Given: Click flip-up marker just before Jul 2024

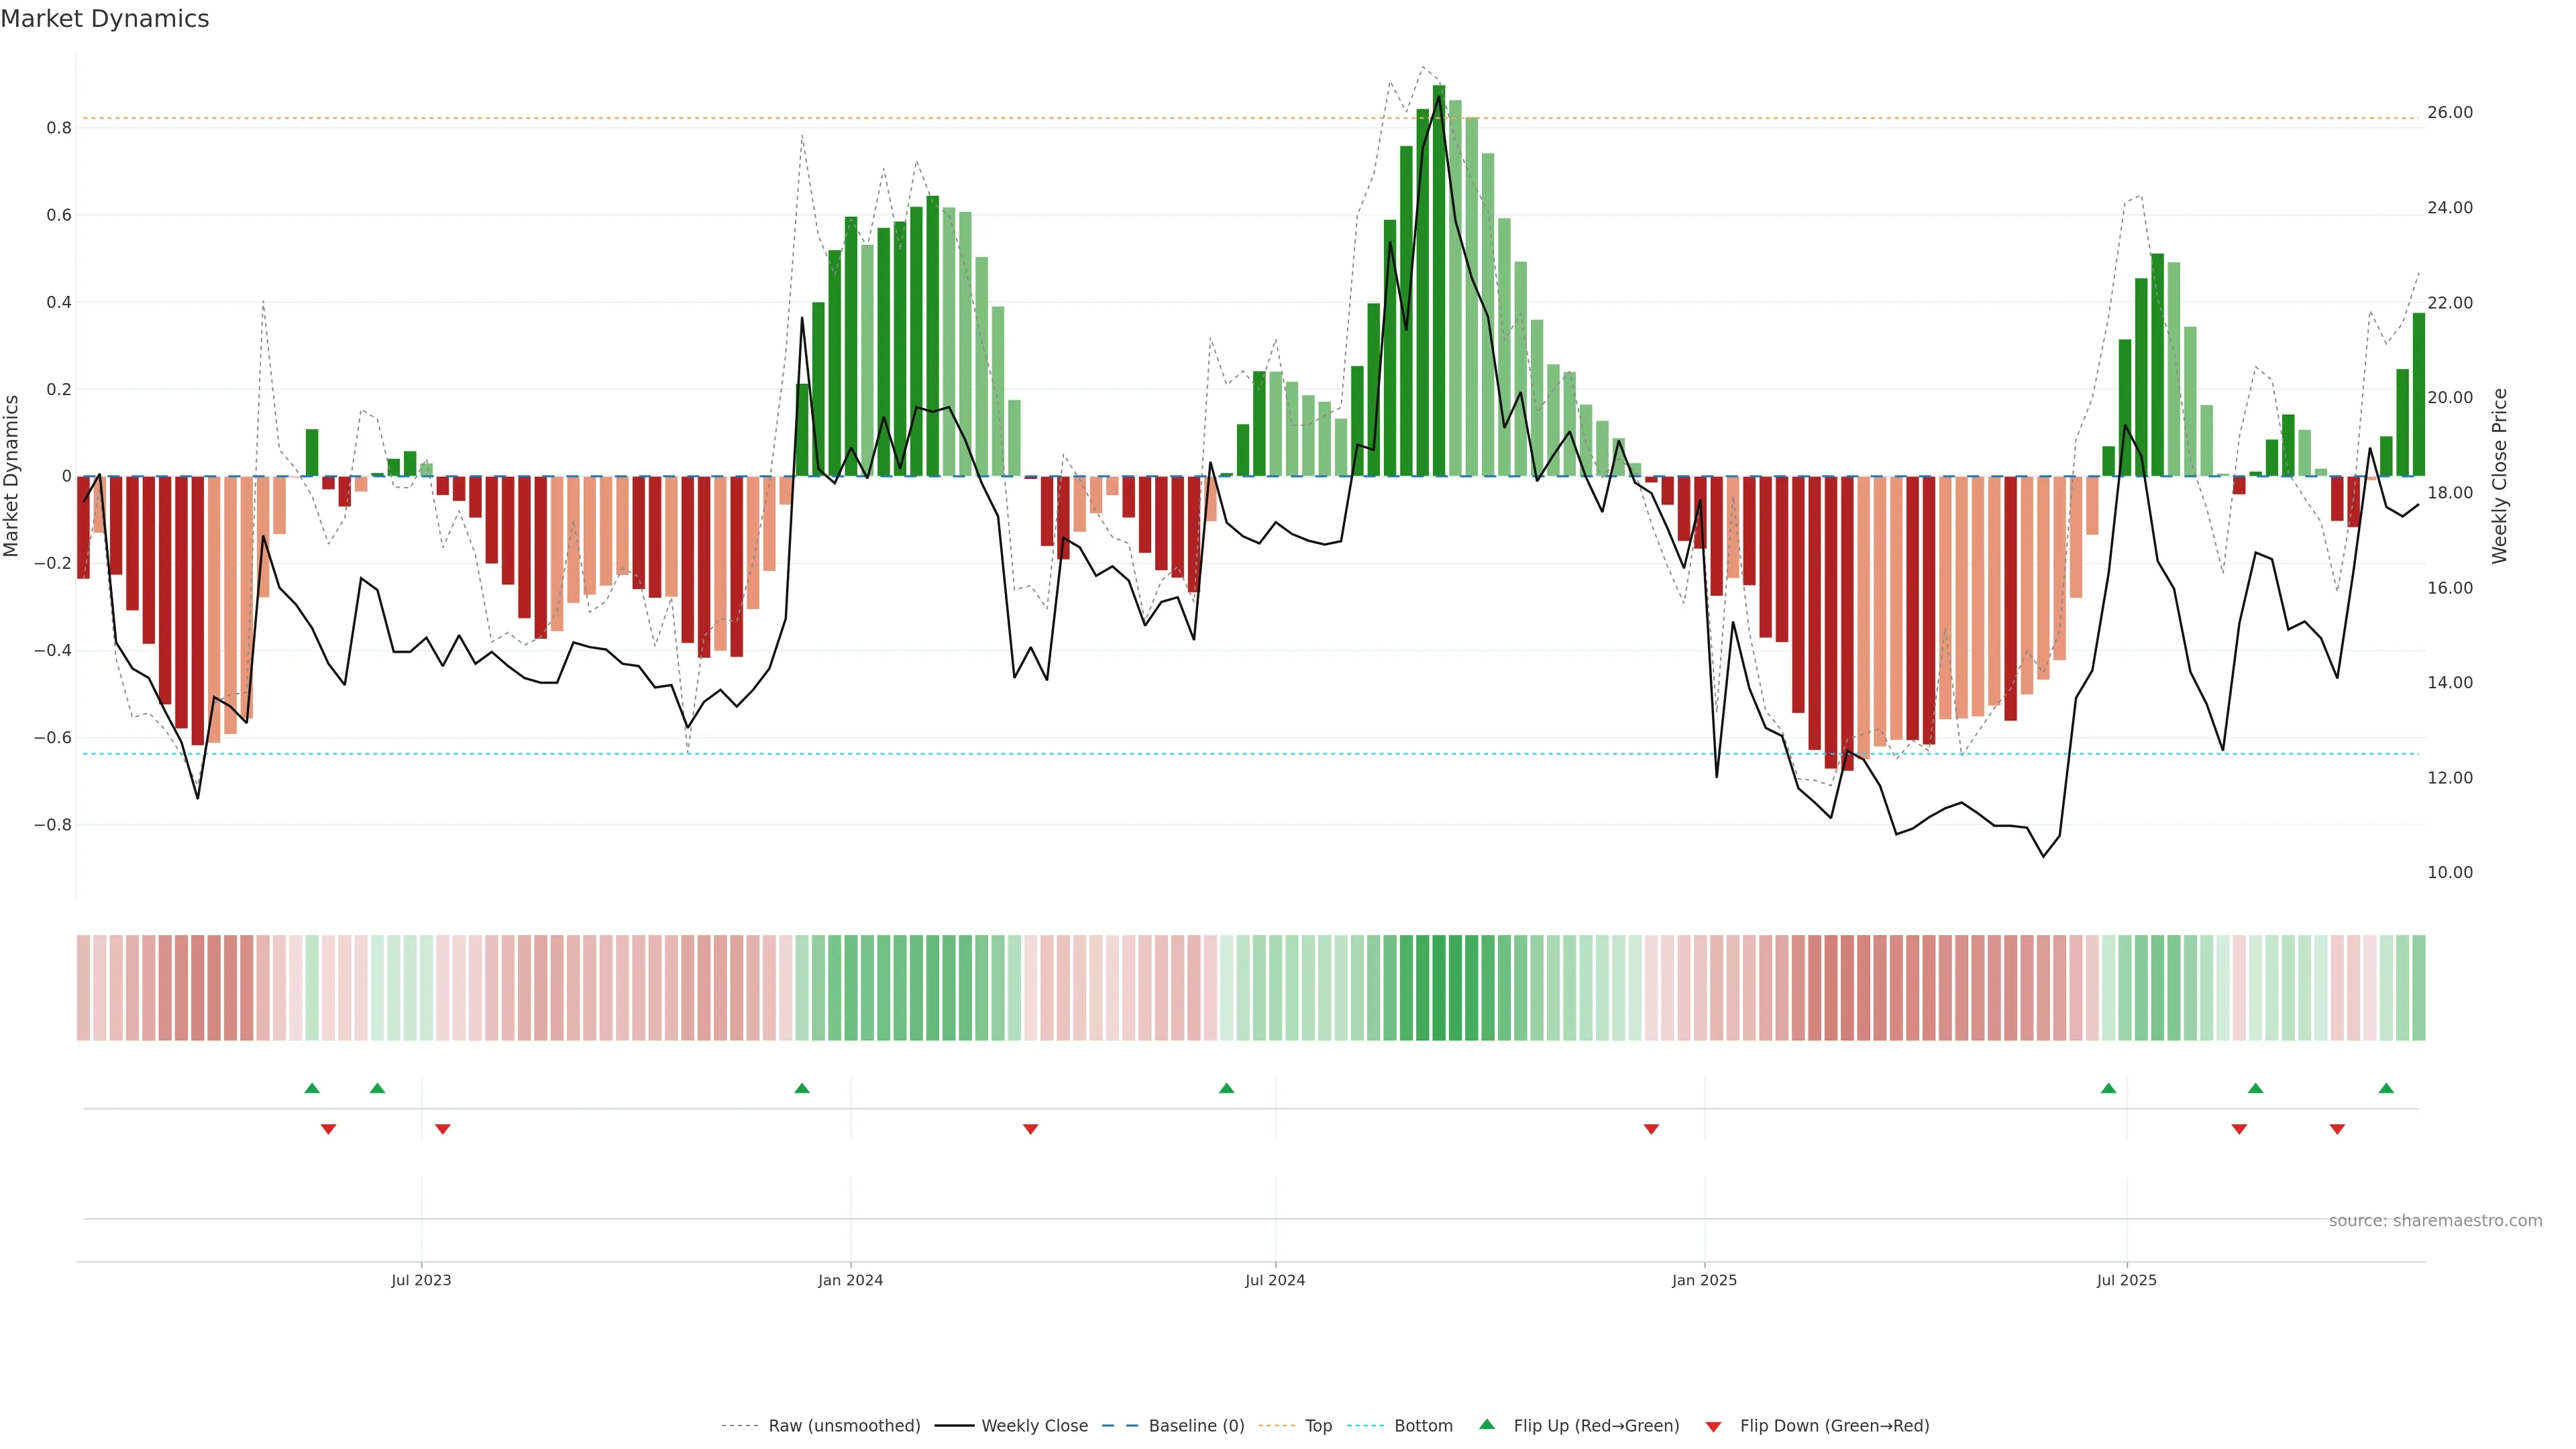Looking at the screenshot, I should click(1227, 1088).
